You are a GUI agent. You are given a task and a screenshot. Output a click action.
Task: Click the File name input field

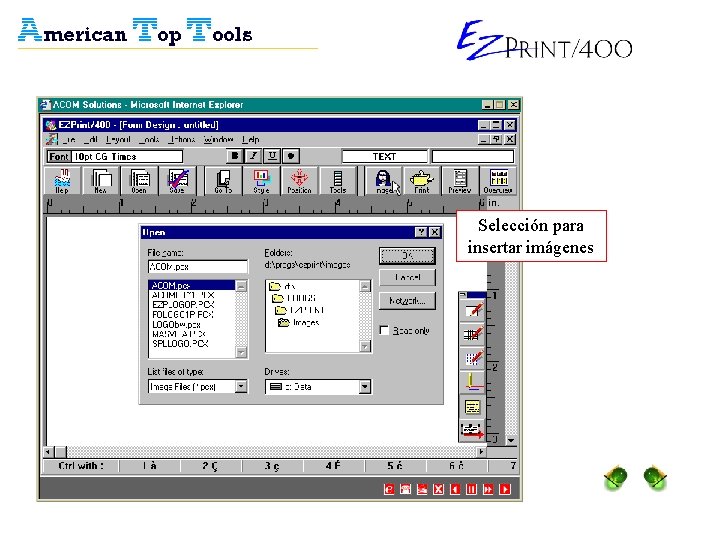coord(197,266)
